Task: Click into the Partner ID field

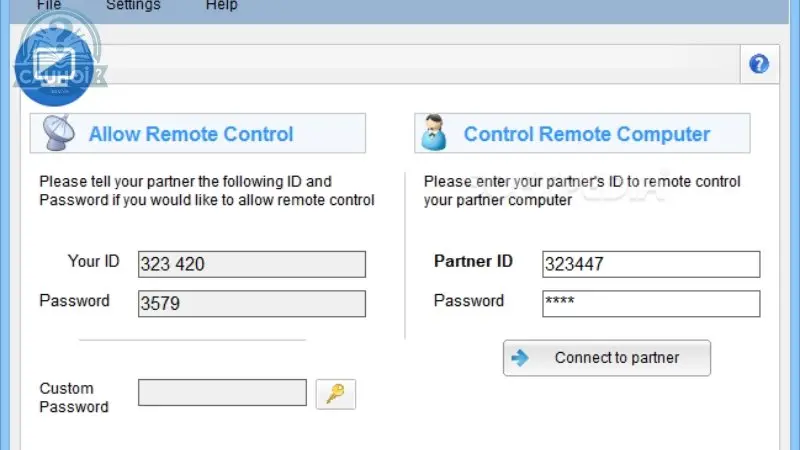Action: pyautogui.click(x=651, y=264)
